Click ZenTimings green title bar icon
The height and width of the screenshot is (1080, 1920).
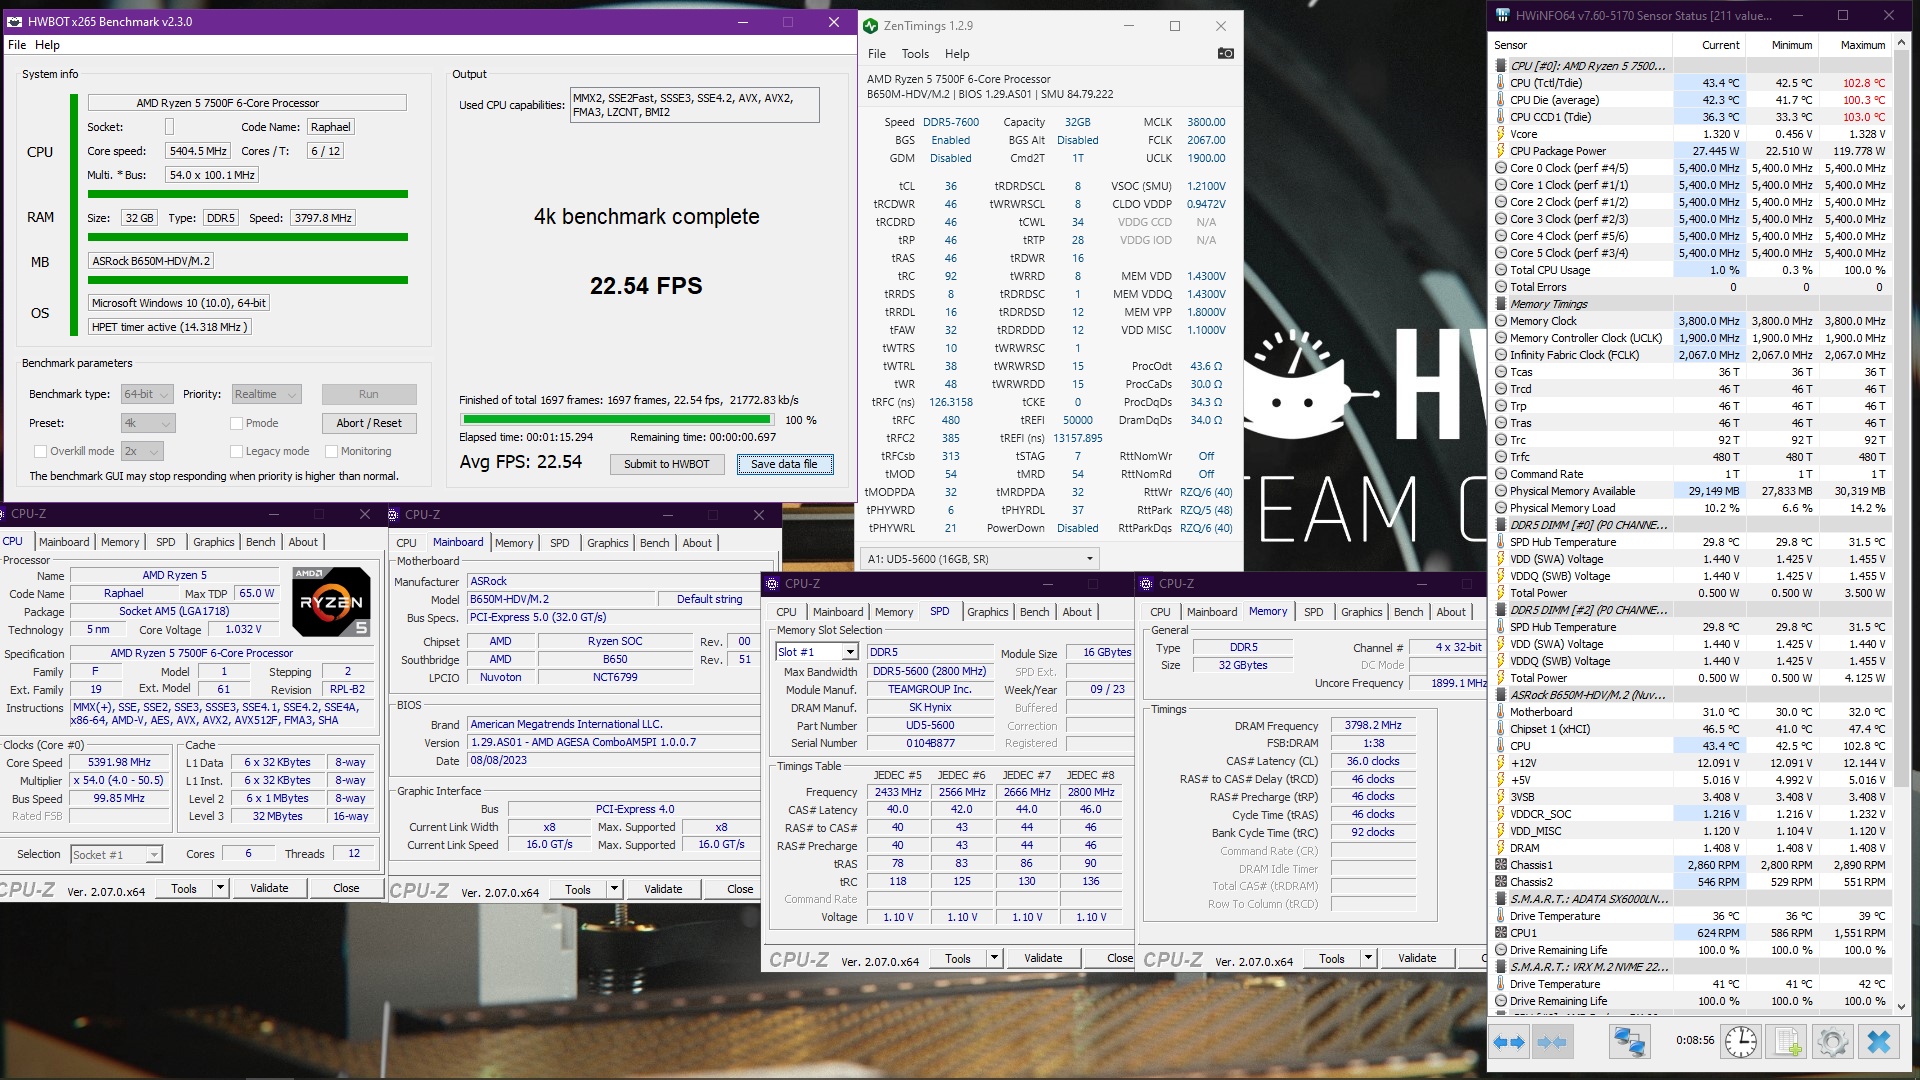[x=871, y=26]
